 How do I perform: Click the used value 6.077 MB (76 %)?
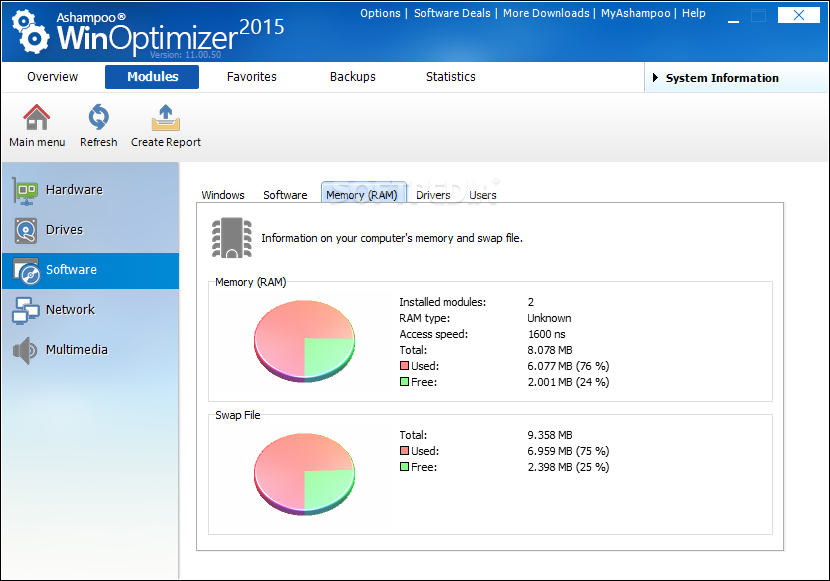568,366
